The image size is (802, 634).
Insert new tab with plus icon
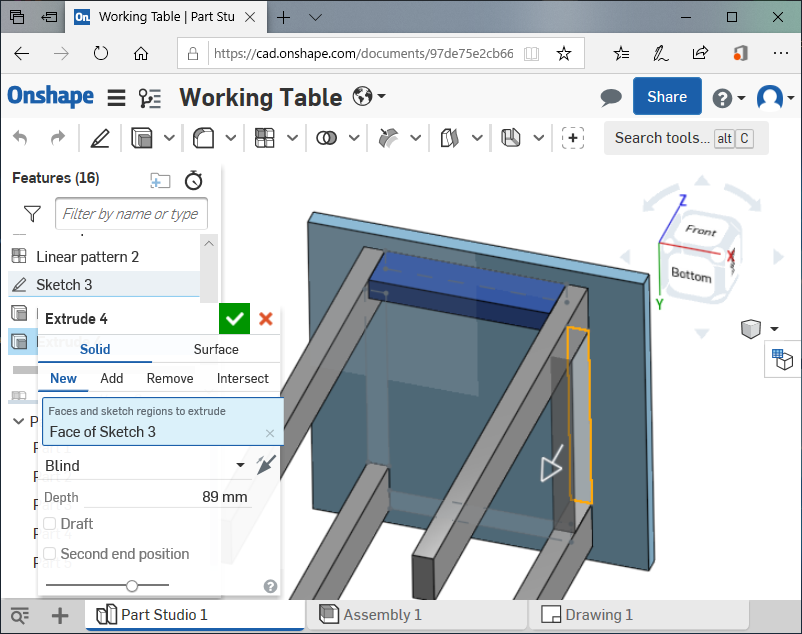(x=60, y=616)
